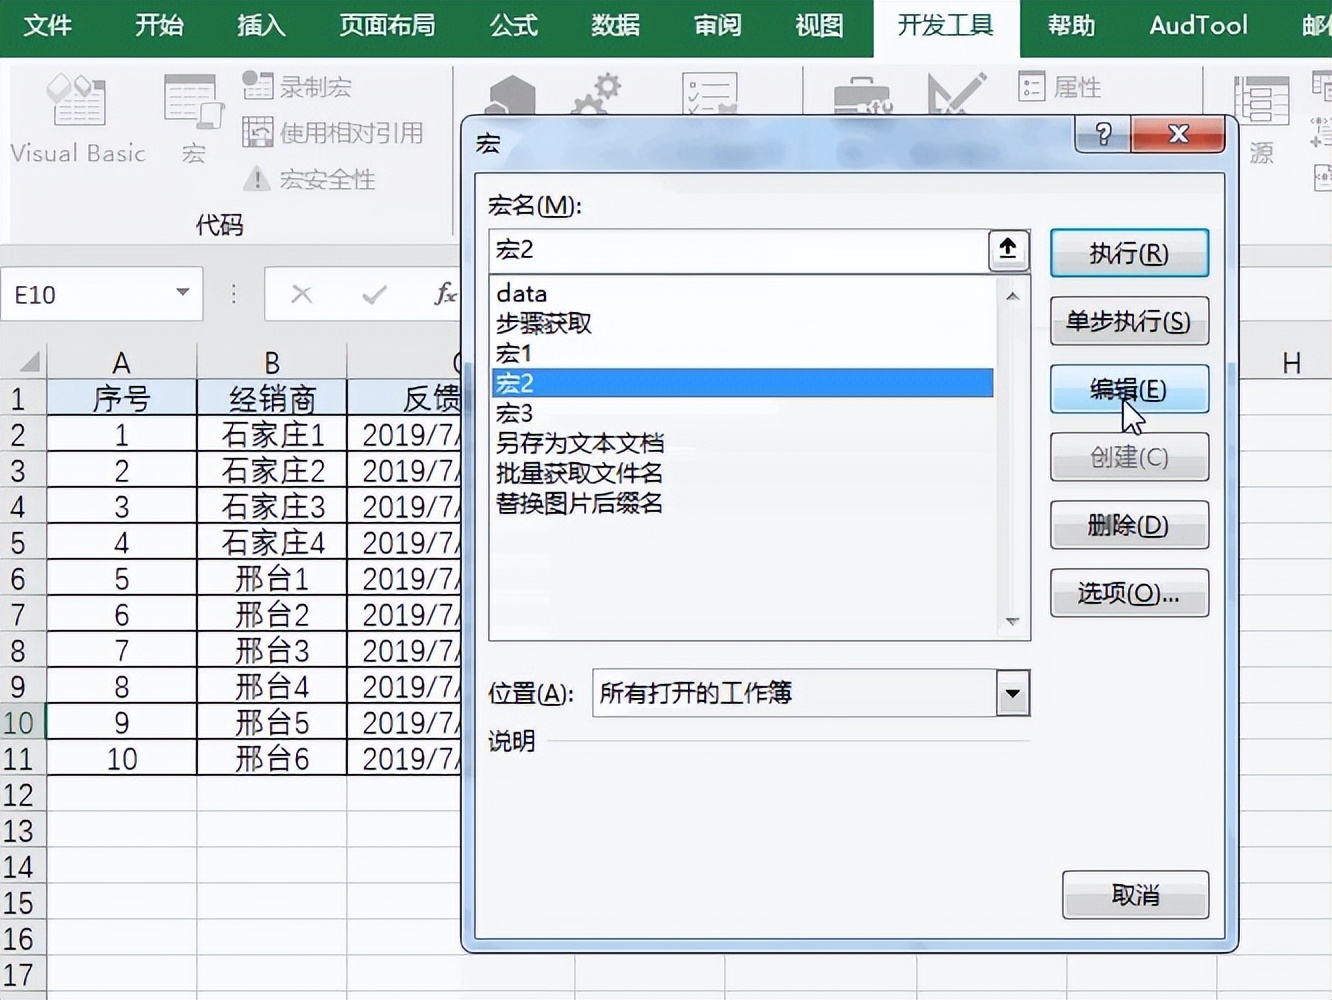Click the Insert Function fx icon
The height and width of the screenshot is (1000, 1332).
(x=446, y=294)
